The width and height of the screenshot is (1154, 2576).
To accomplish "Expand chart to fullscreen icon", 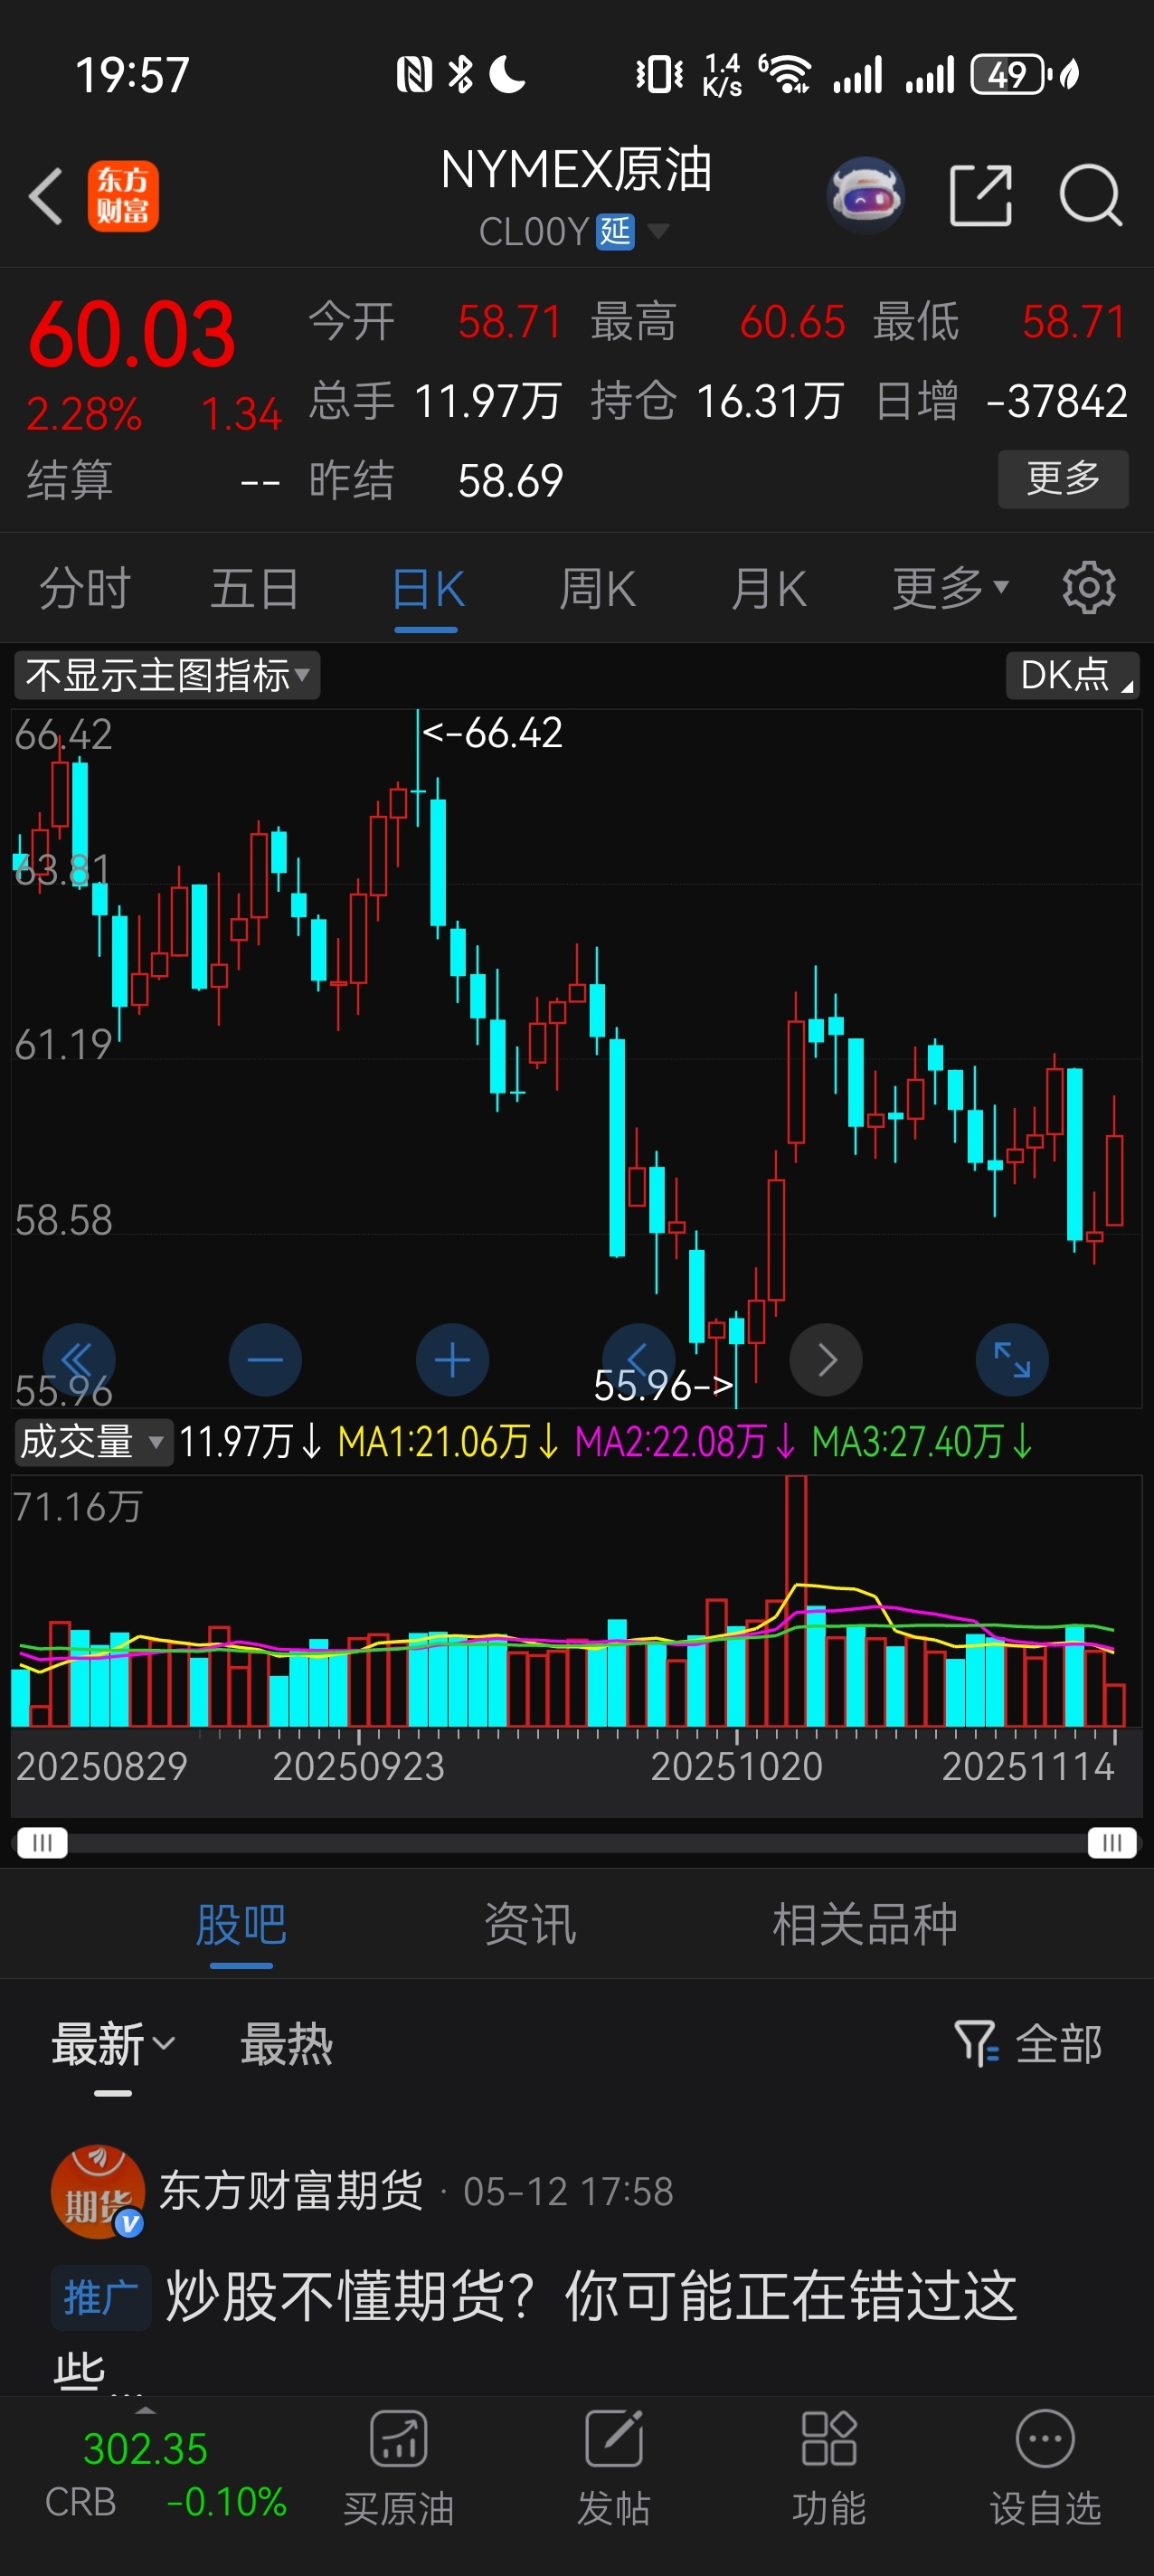I will click(x=1012, y=1360).
